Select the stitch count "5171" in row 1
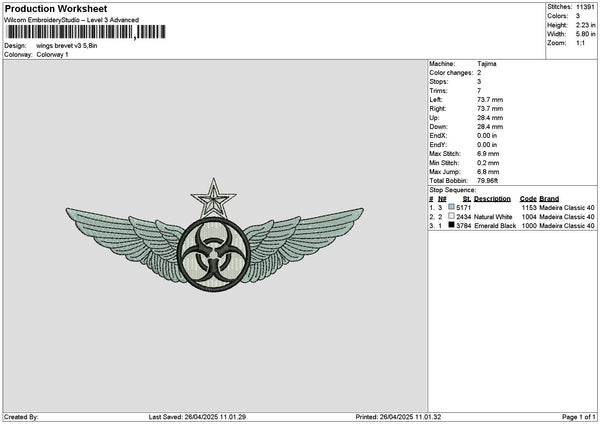Image resolution: width=600 pixels, height=424 pixels. coord(463,208)
